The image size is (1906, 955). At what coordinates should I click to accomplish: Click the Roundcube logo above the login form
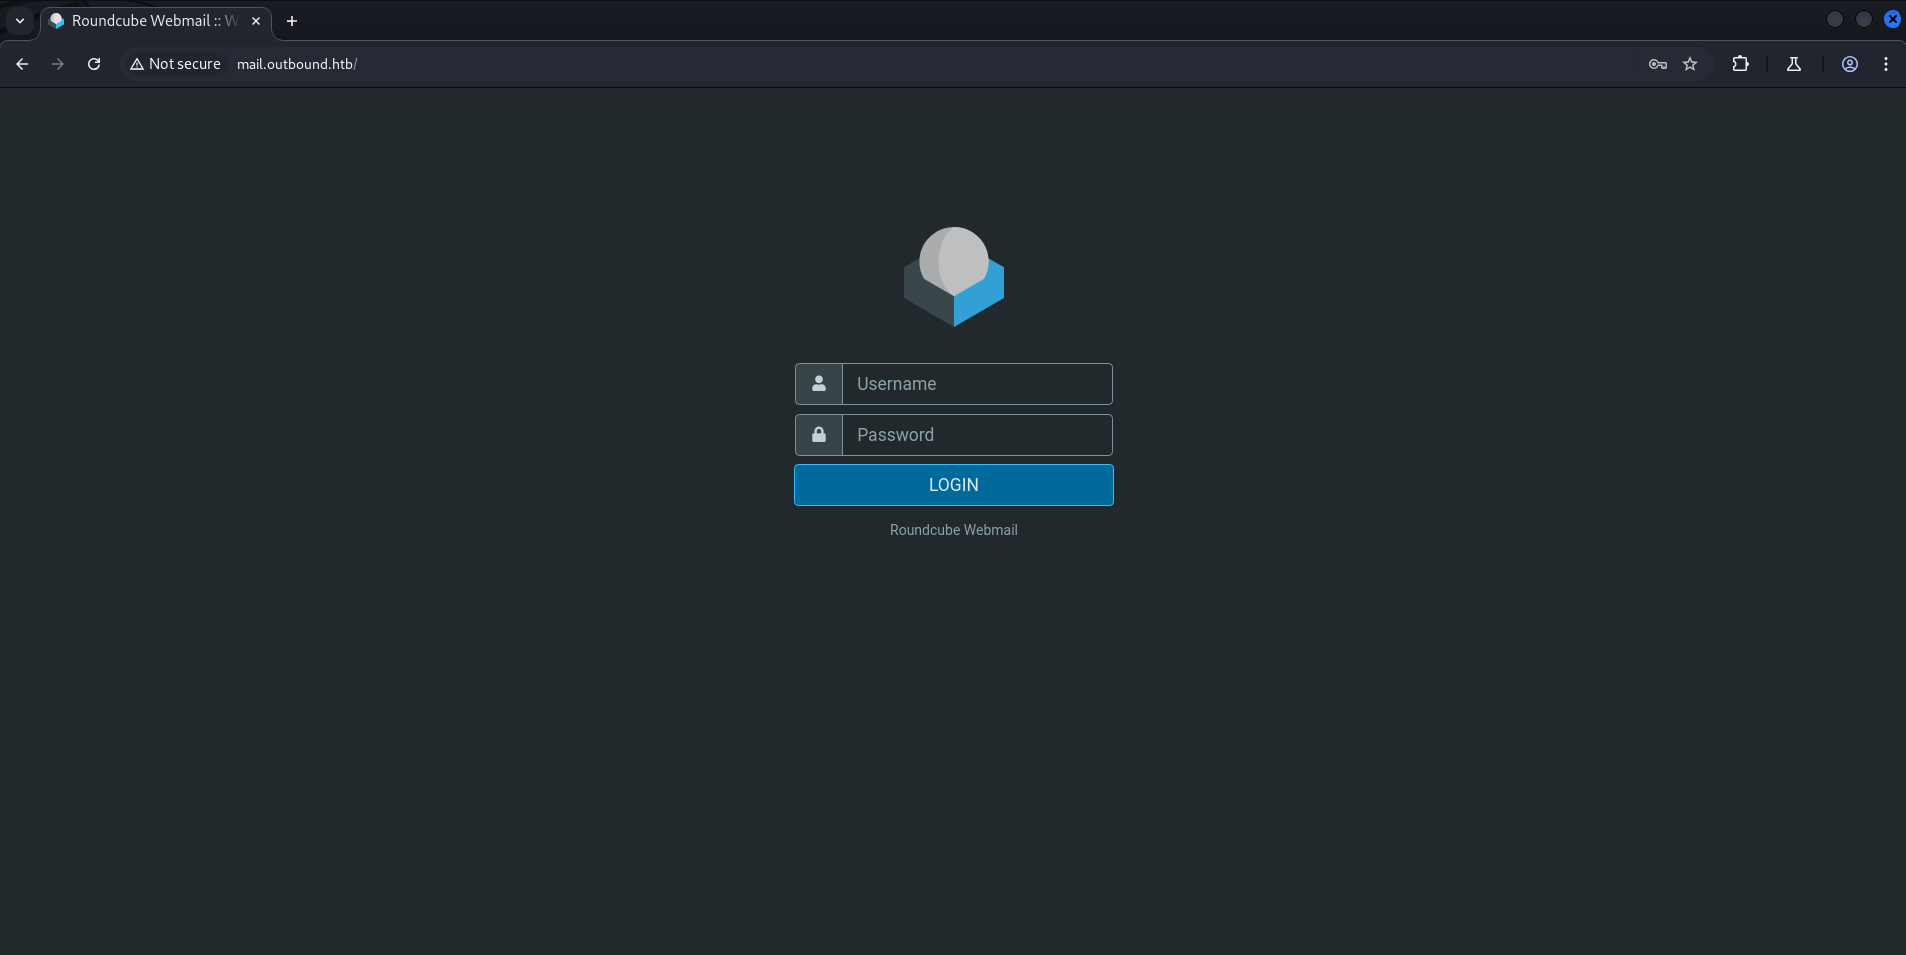953,277
